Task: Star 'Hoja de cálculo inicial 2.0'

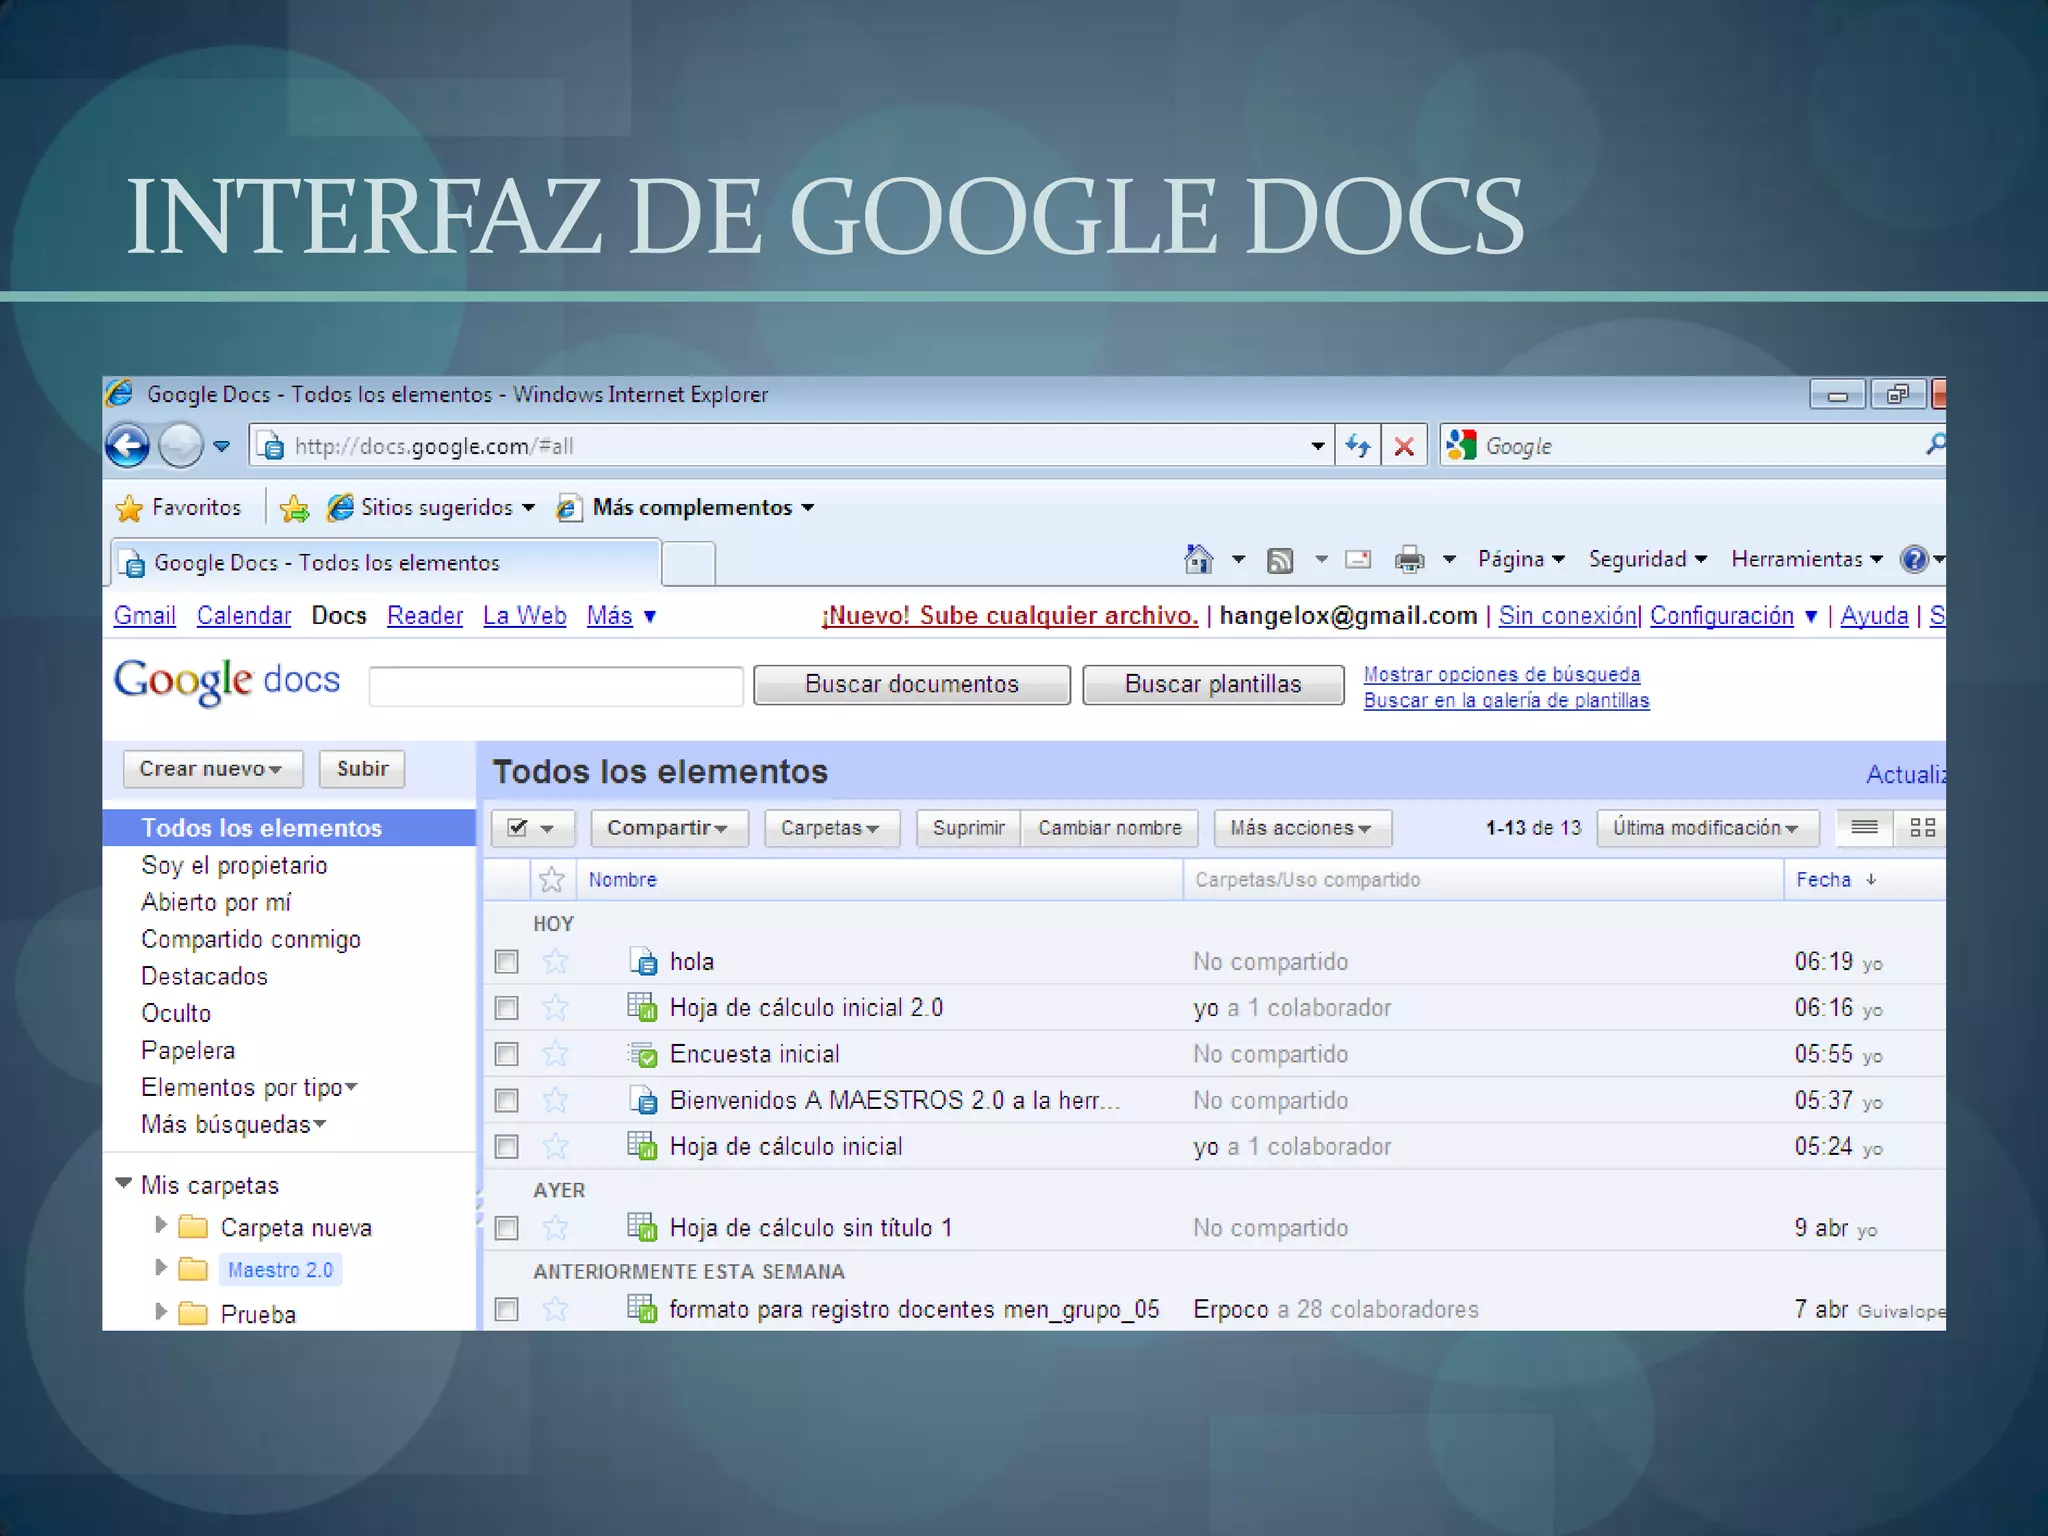Action: click(x=555, y=1008)
